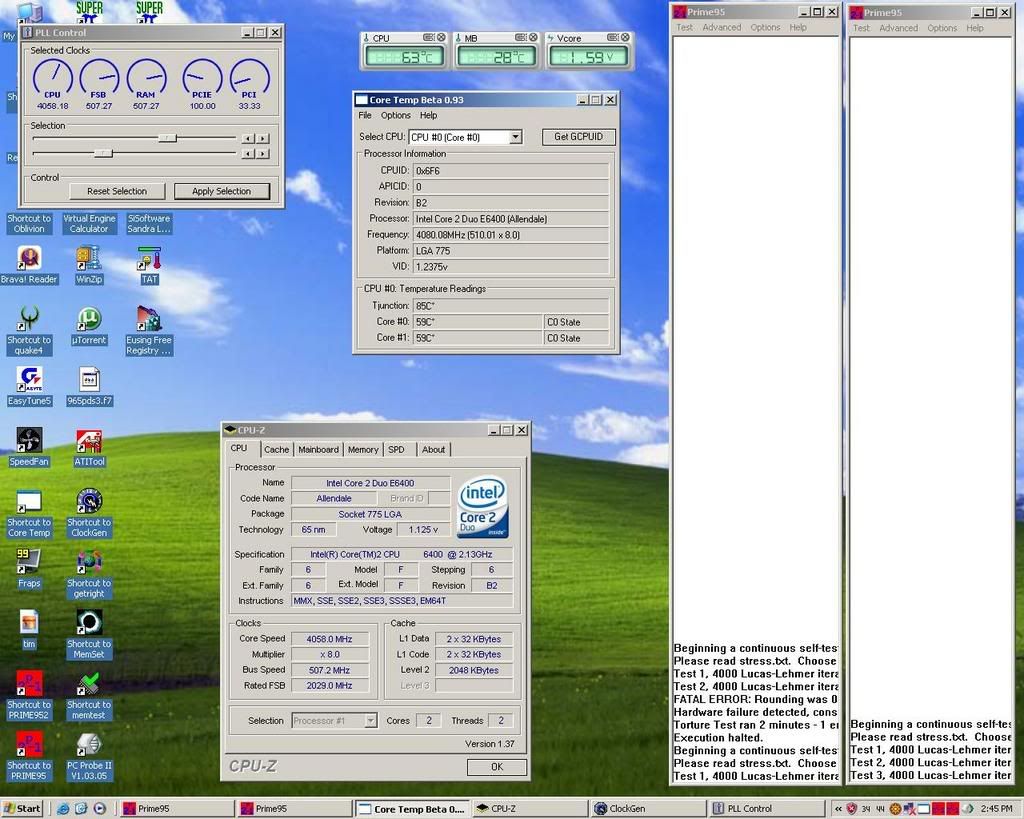The width and height of the screenshot is (1024, 819).
Task: Open the PC Probe II desktop icon
Action: point(89,746)
